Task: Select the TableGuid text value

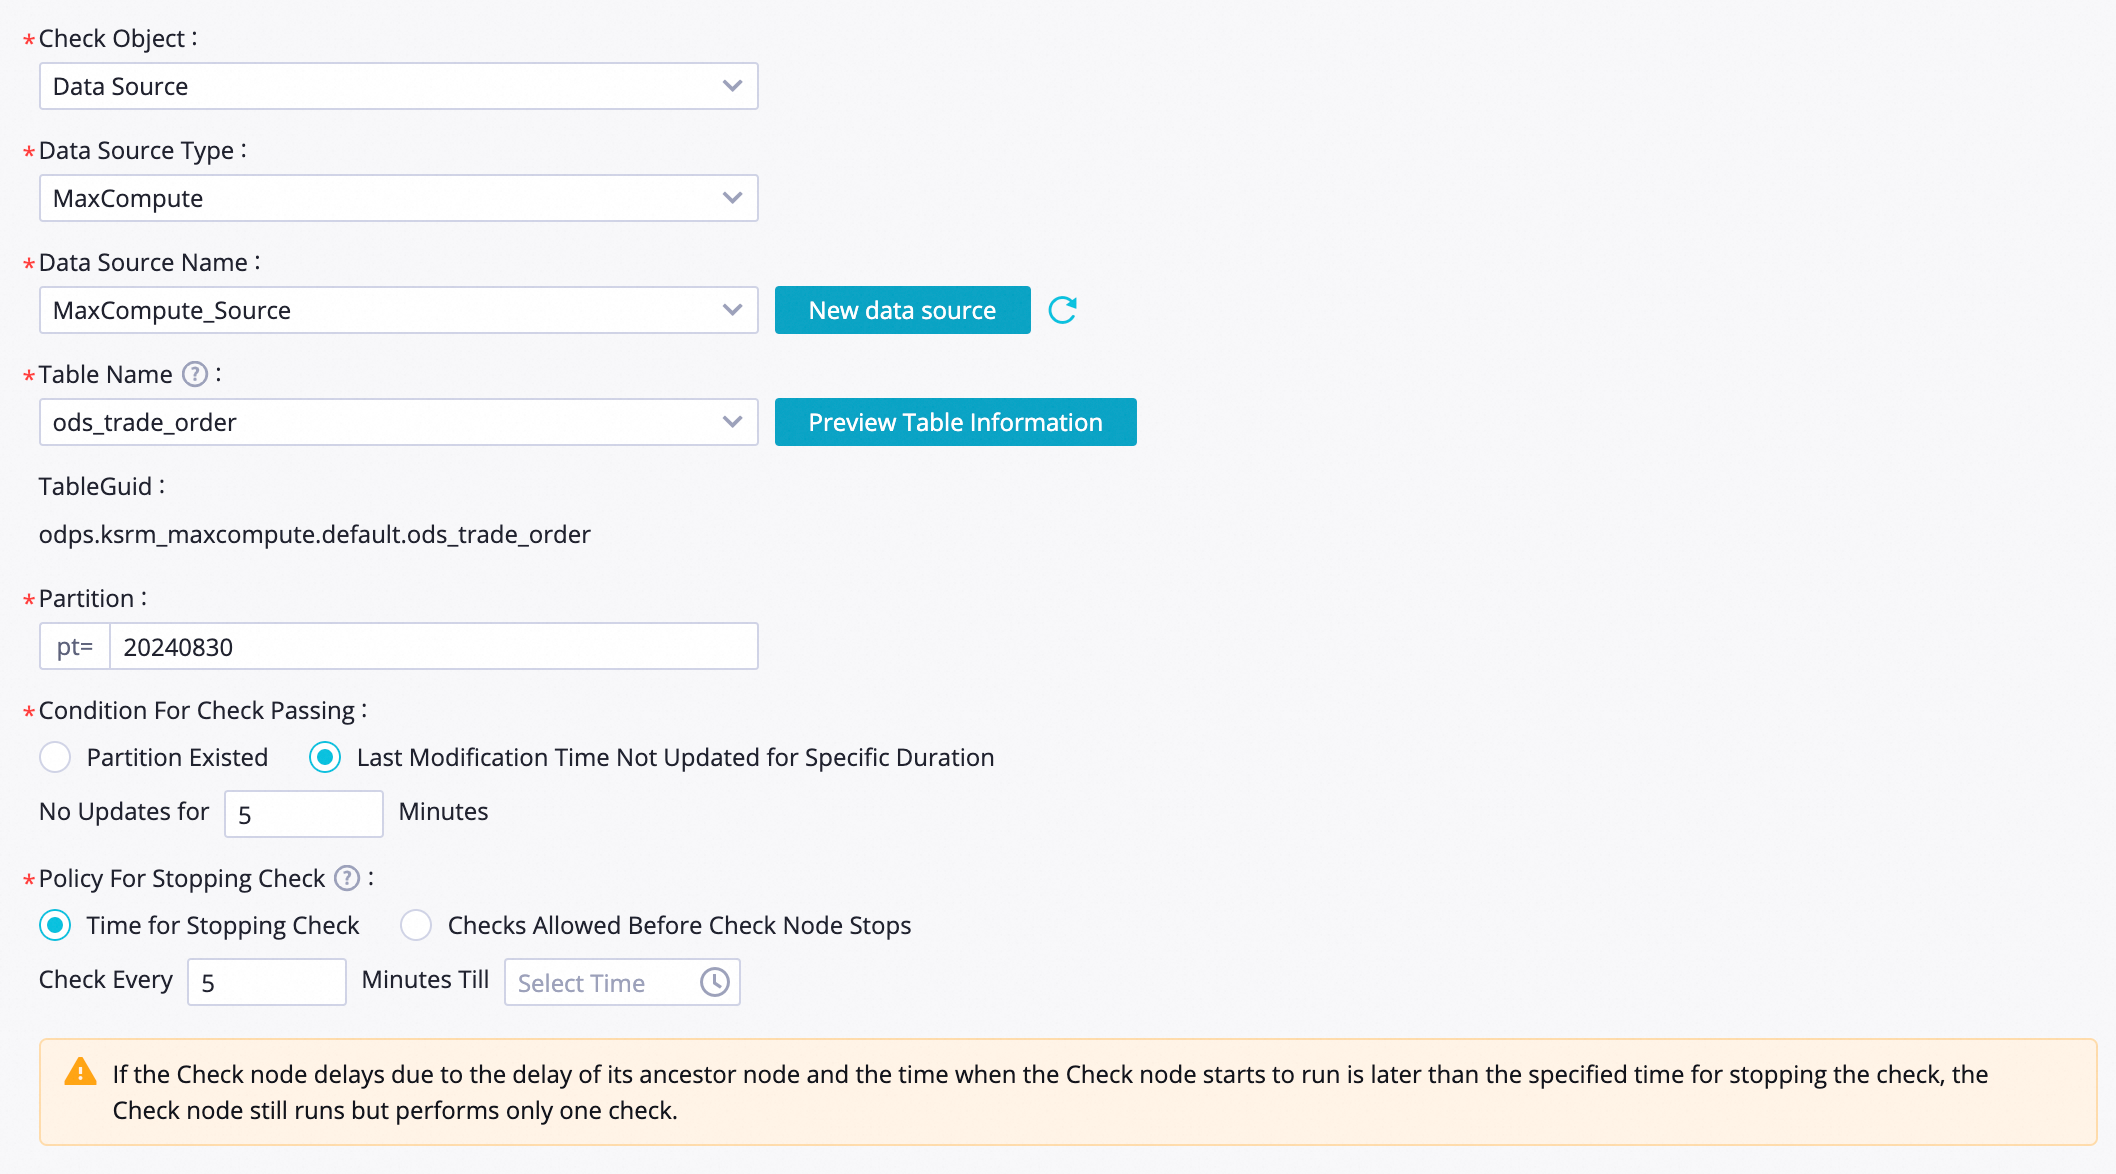Action: click(314, 534)
